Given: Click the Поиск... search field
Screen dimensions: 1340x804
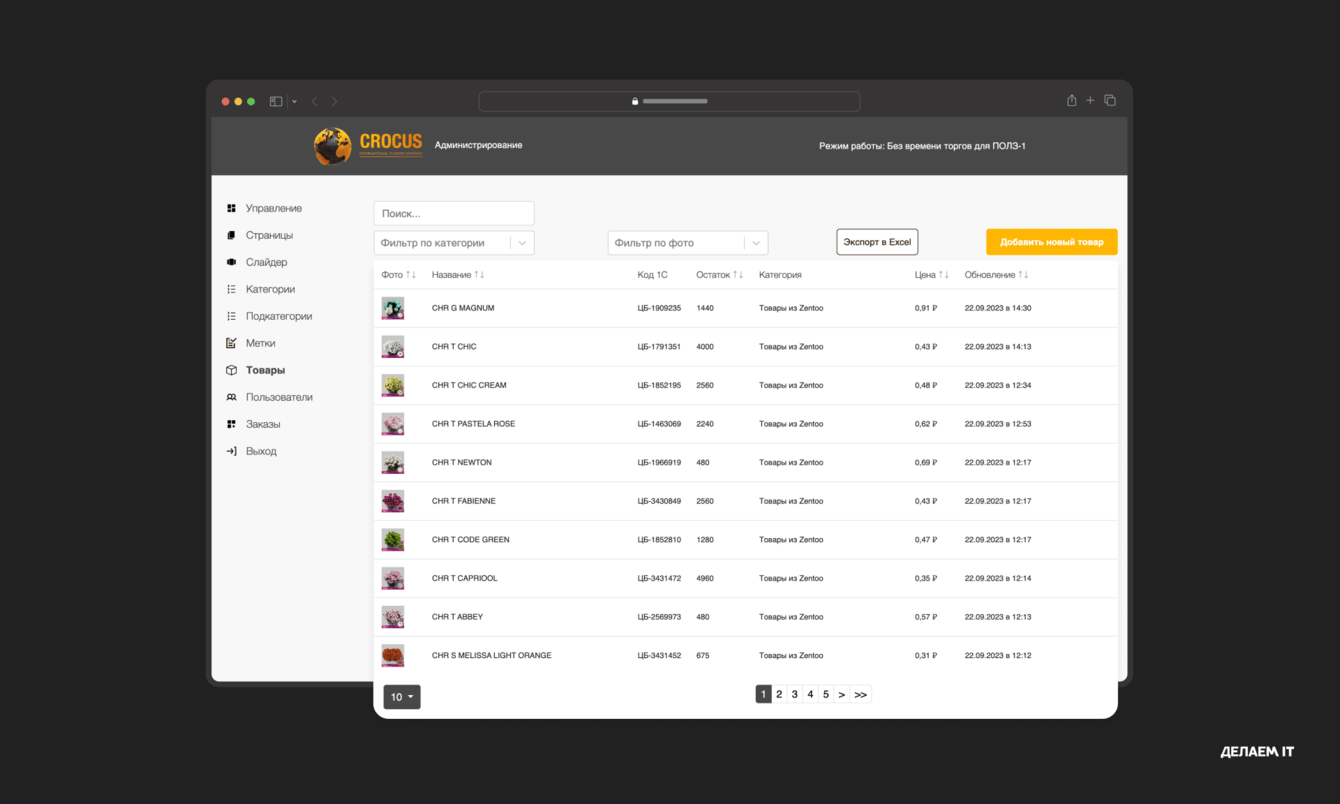Looking at the screenshot, I should pyautogui.click(x=454, y=213).
